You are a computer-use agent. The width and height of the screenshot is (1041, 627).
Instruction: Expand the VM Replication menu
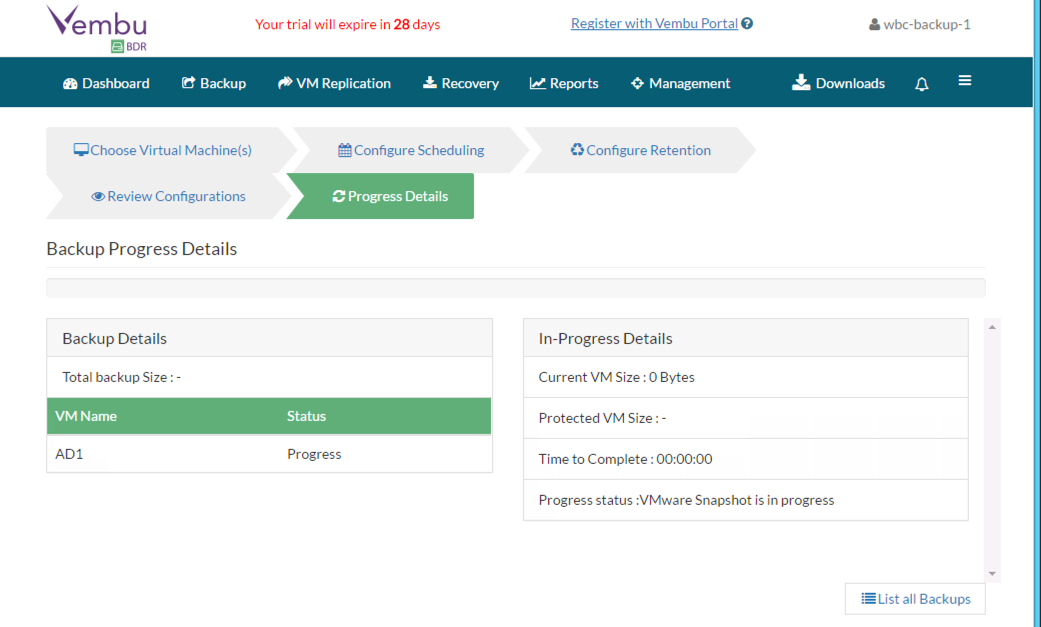point(334,84)
